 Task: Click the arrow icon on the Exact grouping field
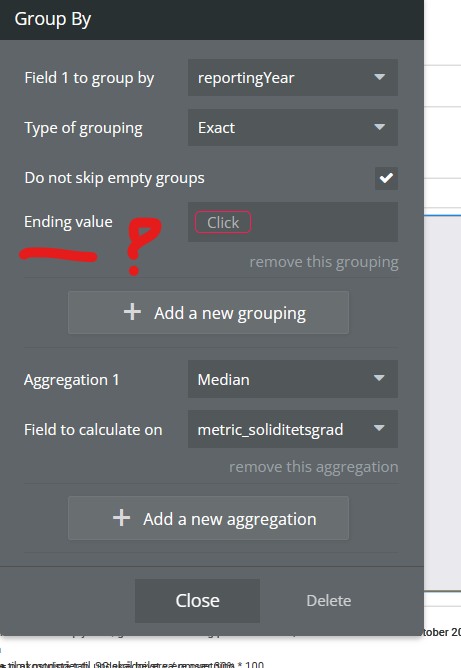(379, 127)
